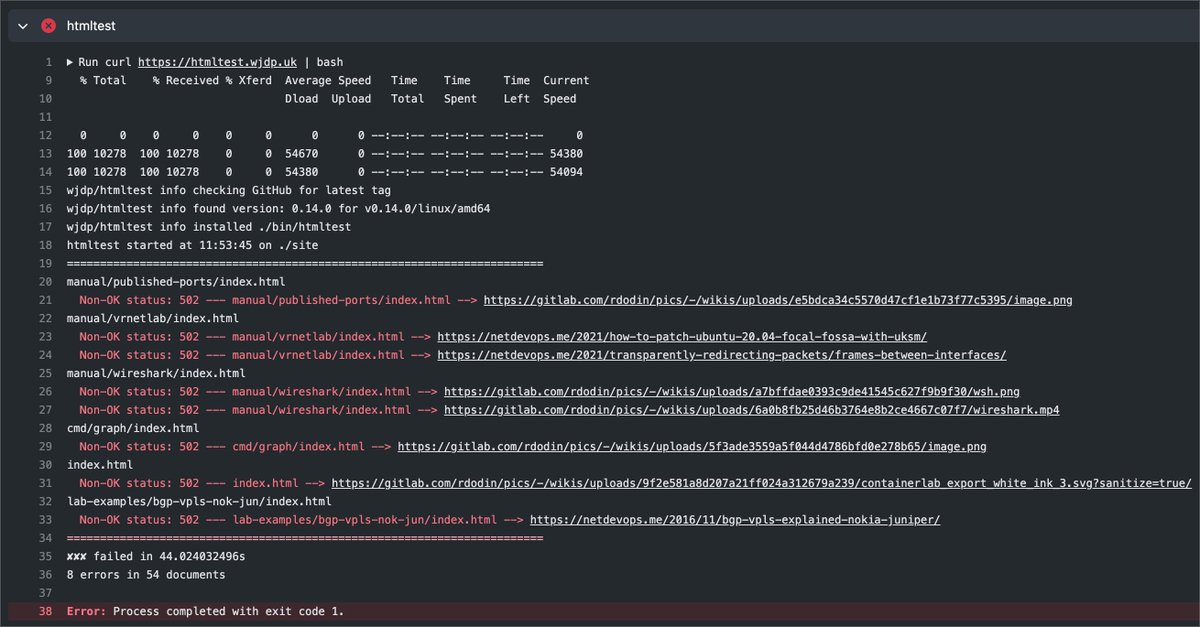Click the red failed status icon
1200x627 pixels.
click(48, 26)
